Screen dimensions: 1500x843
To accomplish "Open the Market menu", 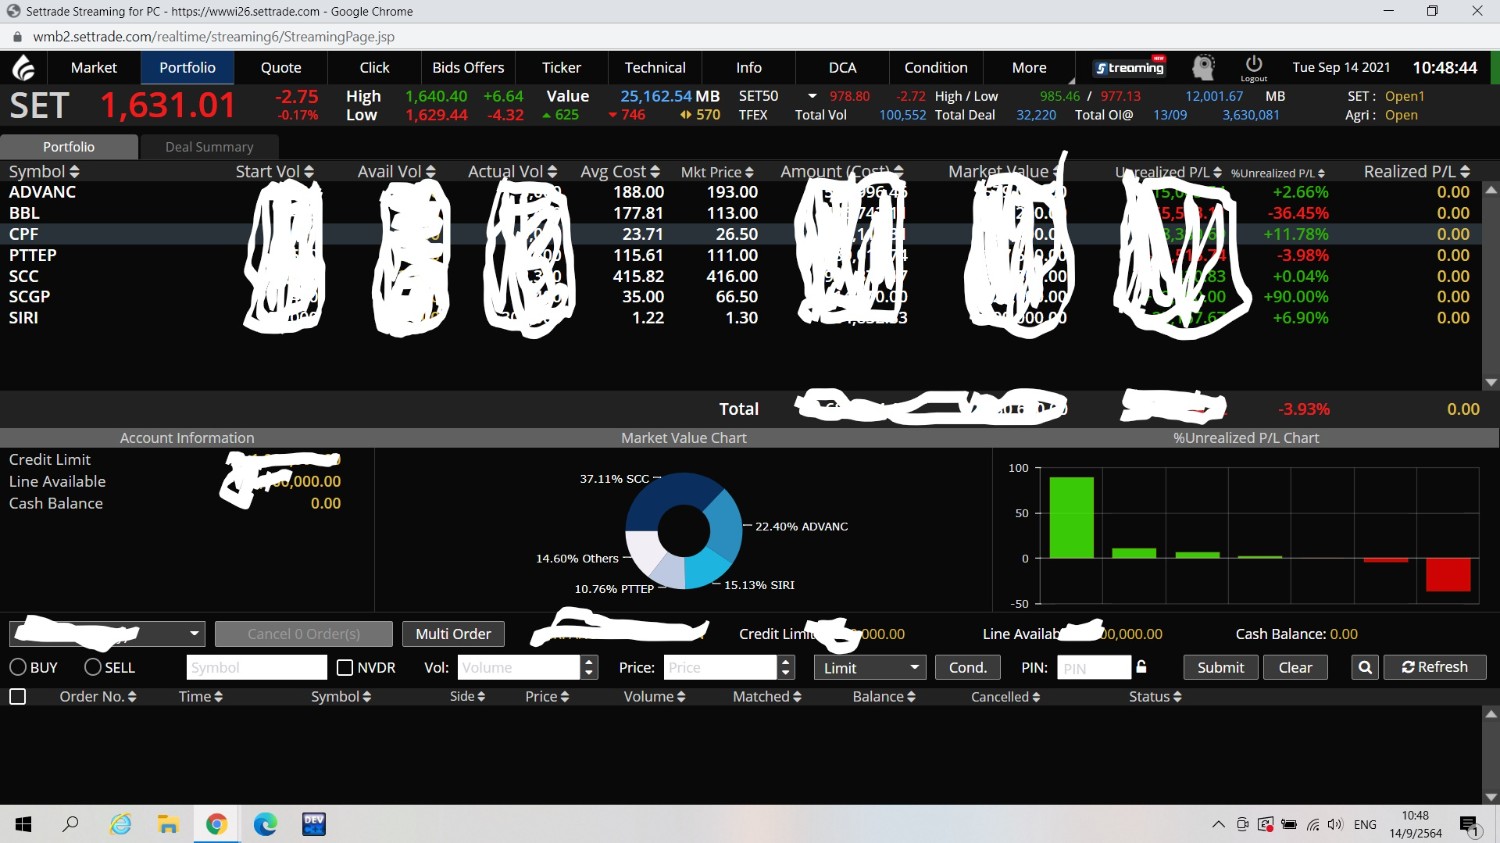I will pyautogui.click(x=94, y=67).
